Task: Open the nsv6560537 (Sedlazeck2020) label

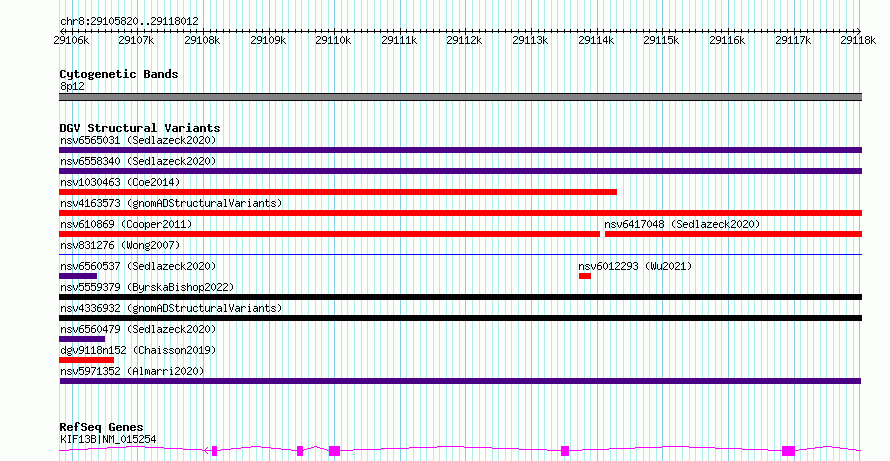Action: tap(138, 266)
